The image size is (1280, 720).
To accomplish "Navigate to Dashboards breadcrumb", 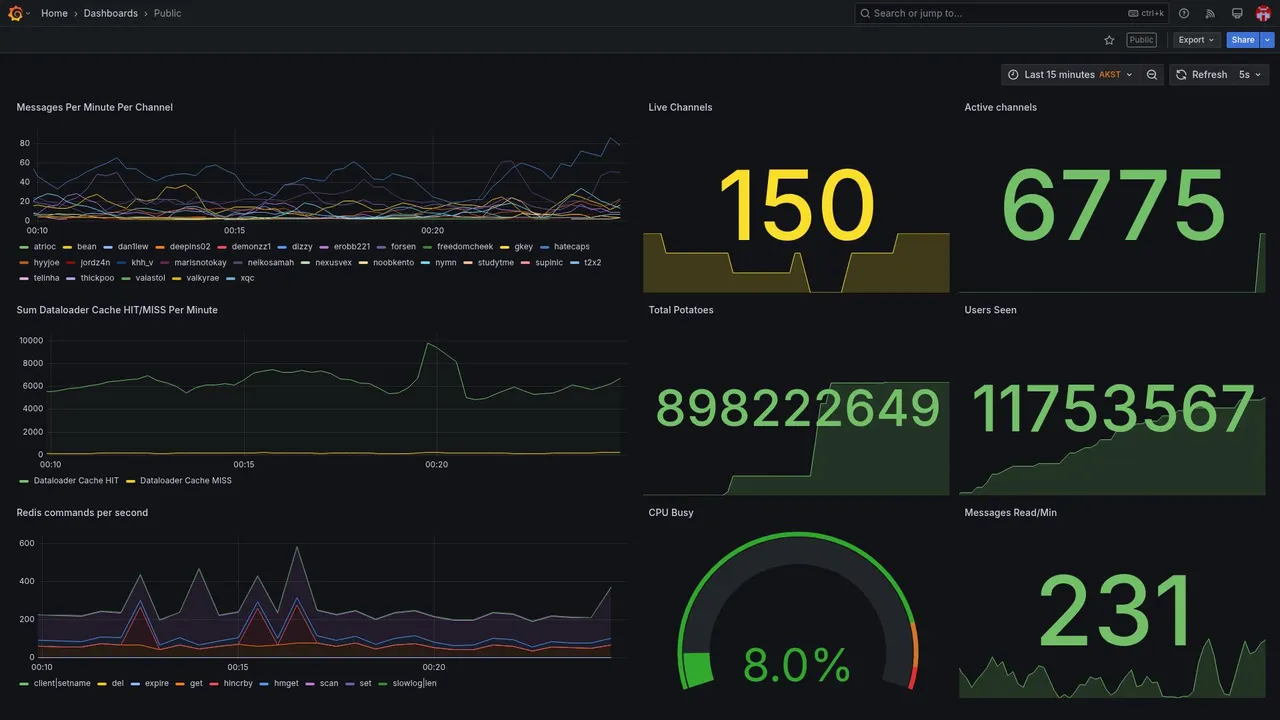I will [111, 13].
